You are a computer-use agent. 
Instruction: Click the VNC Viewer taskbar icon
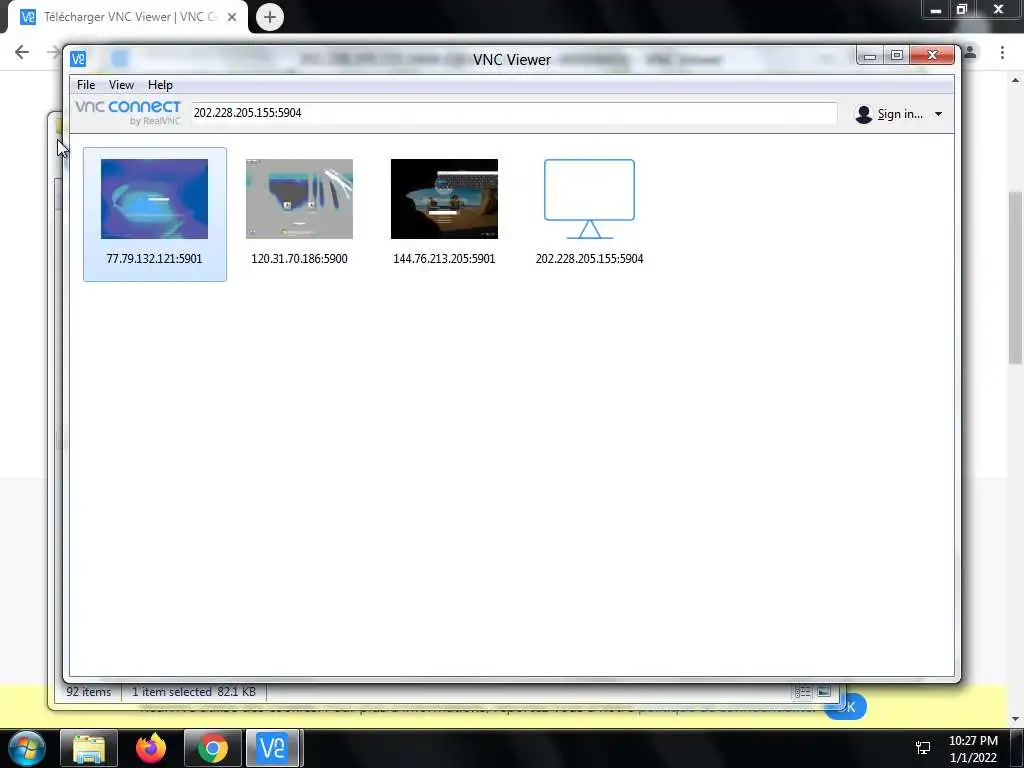(273, 748)
